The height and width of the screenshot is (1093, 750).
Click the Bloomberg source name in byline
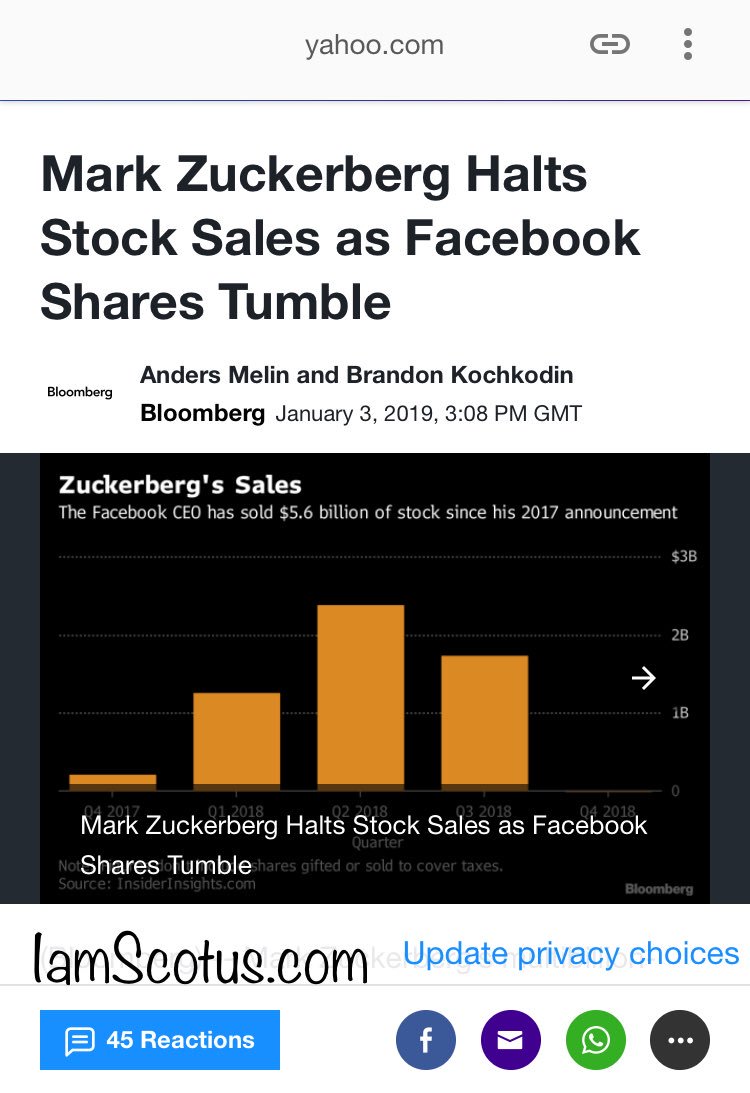203,413
